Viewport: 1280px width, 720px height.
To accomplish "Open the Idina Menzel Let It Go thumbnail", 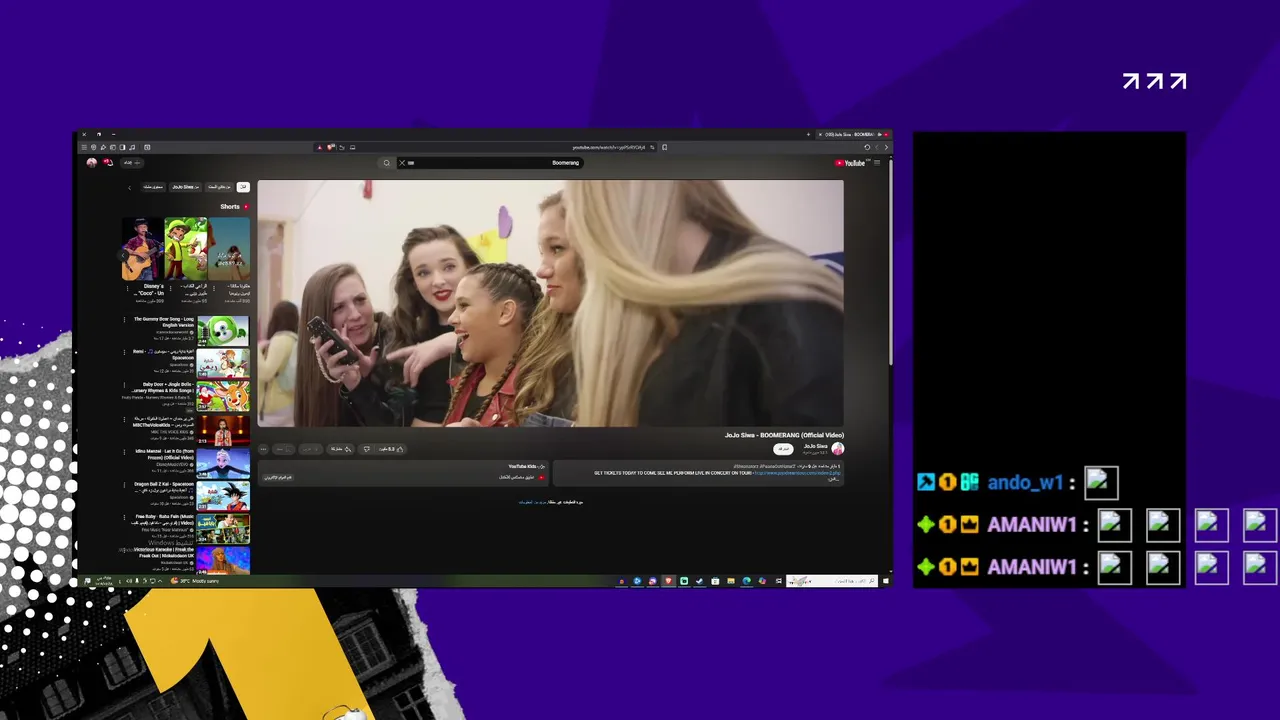I will pos(223,463).
